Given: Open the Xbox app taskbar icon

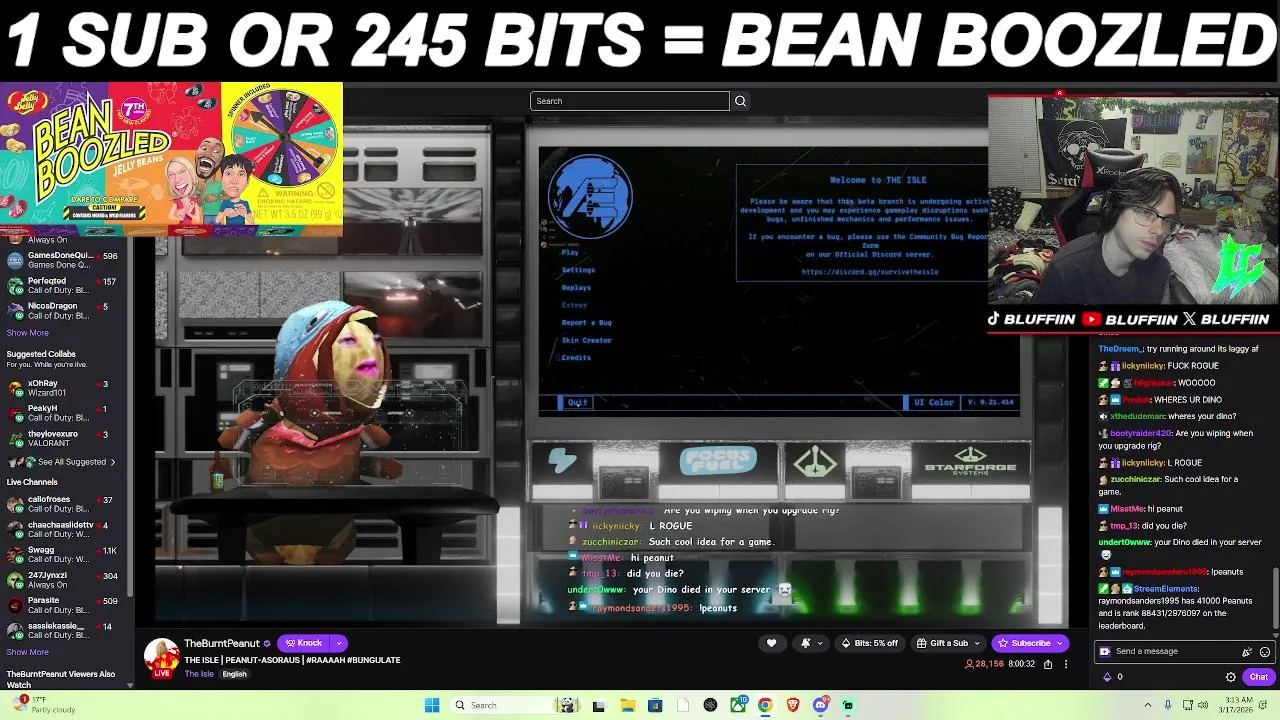Looking at the screenshot, I should pyautogui.click(x=738, y=705).
